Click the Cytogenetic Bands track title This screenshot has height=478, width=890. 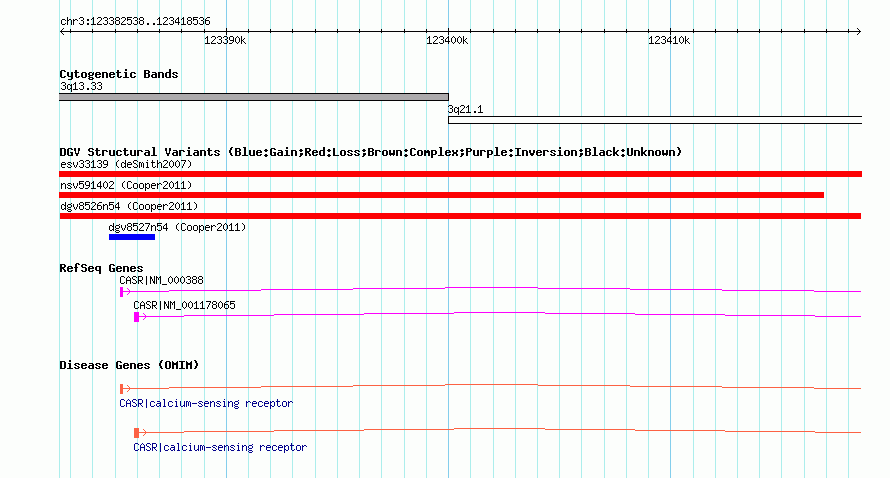click(119, 74)
